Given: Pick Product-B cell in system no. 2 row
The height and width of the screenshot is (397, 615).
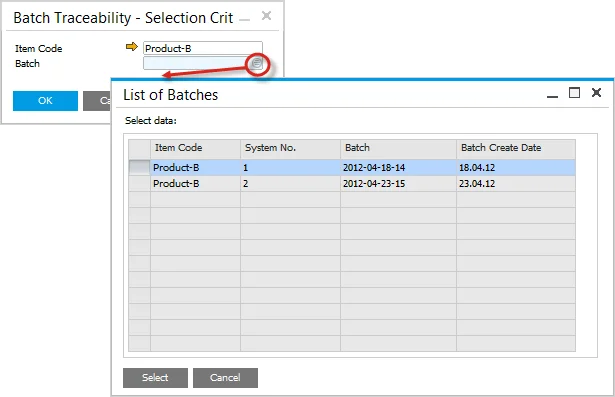Looking at the screenshot, I should point(195,184).
